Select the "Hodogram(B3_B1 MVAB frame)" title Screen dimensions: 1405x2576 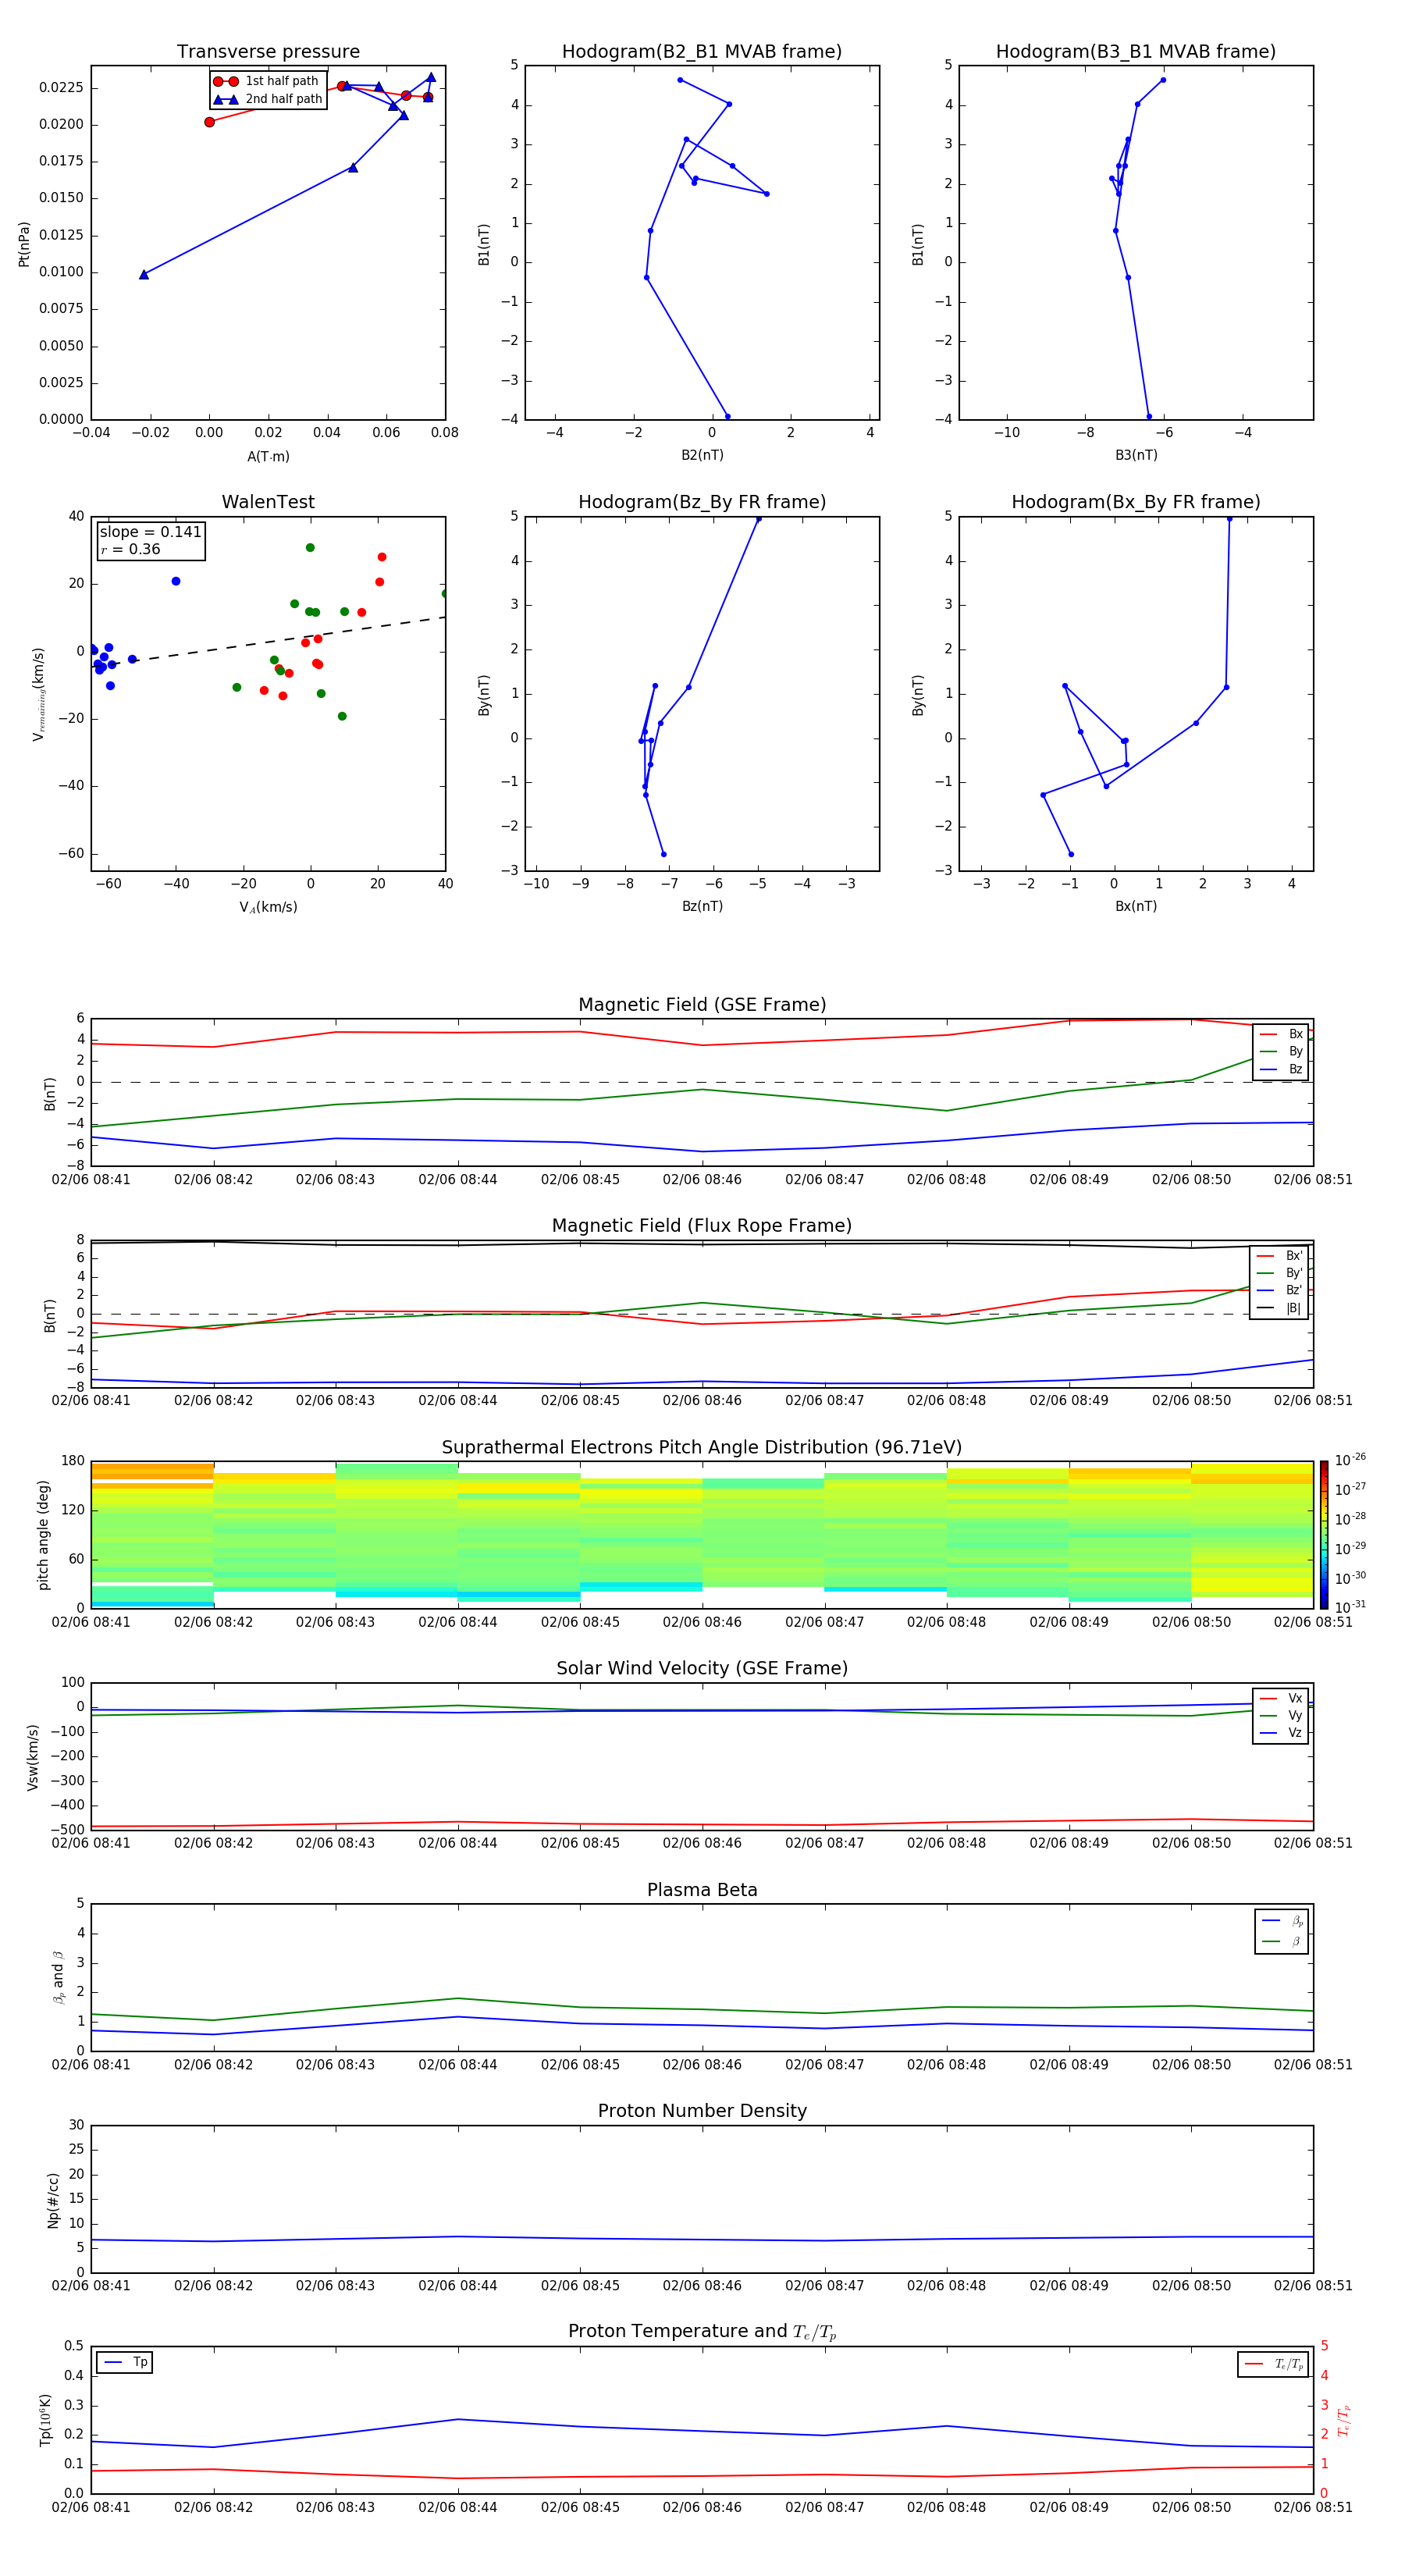click(x=1136, y=52)
